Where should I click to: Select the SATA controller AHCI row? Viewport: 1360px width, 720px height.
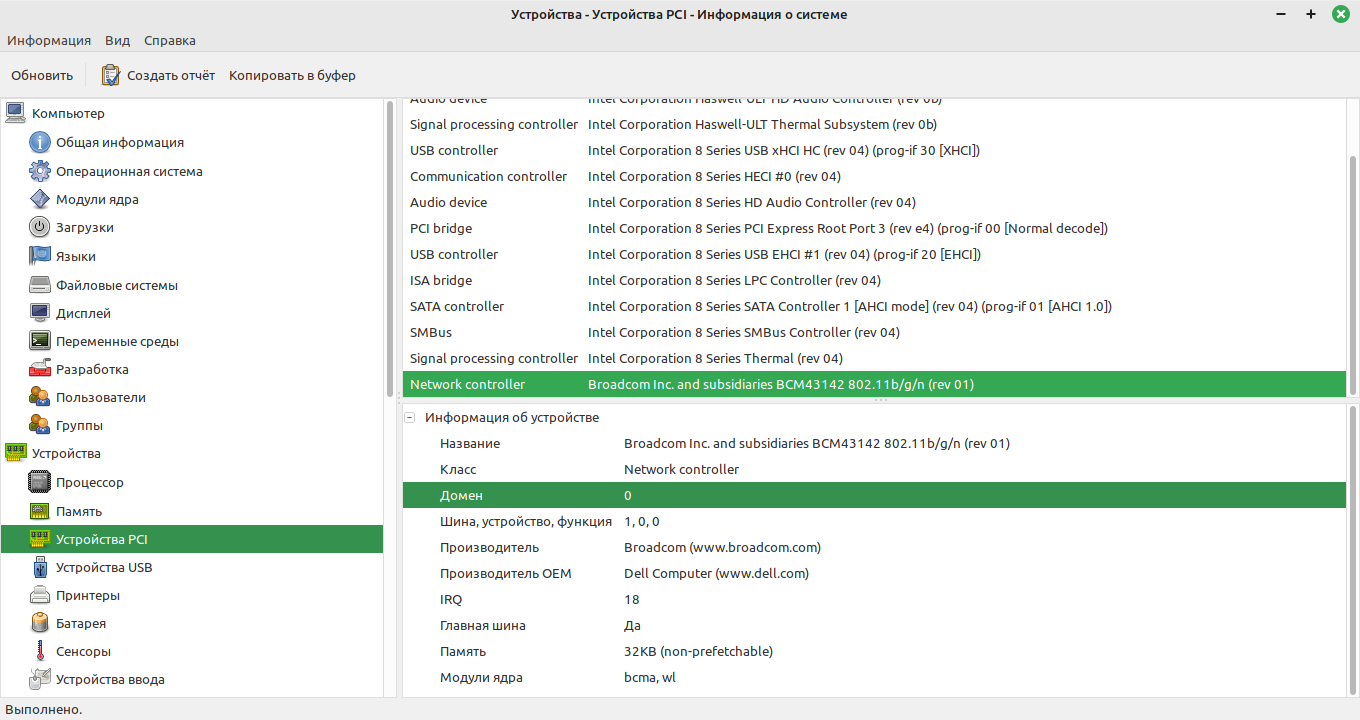pos(874,306)
